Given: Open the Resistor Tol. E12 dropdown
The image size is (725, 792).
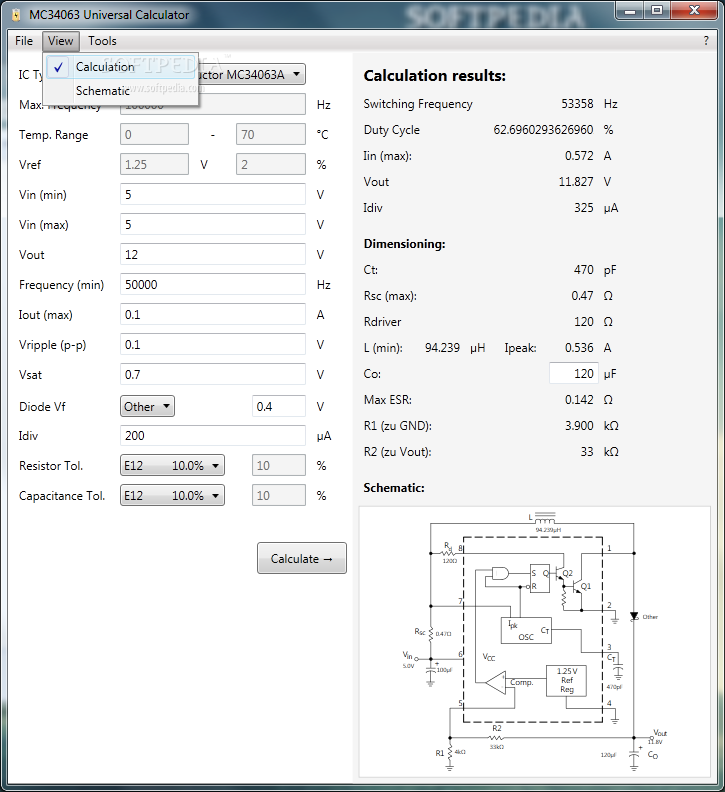Looking at the screenshot, I should 172,466.
